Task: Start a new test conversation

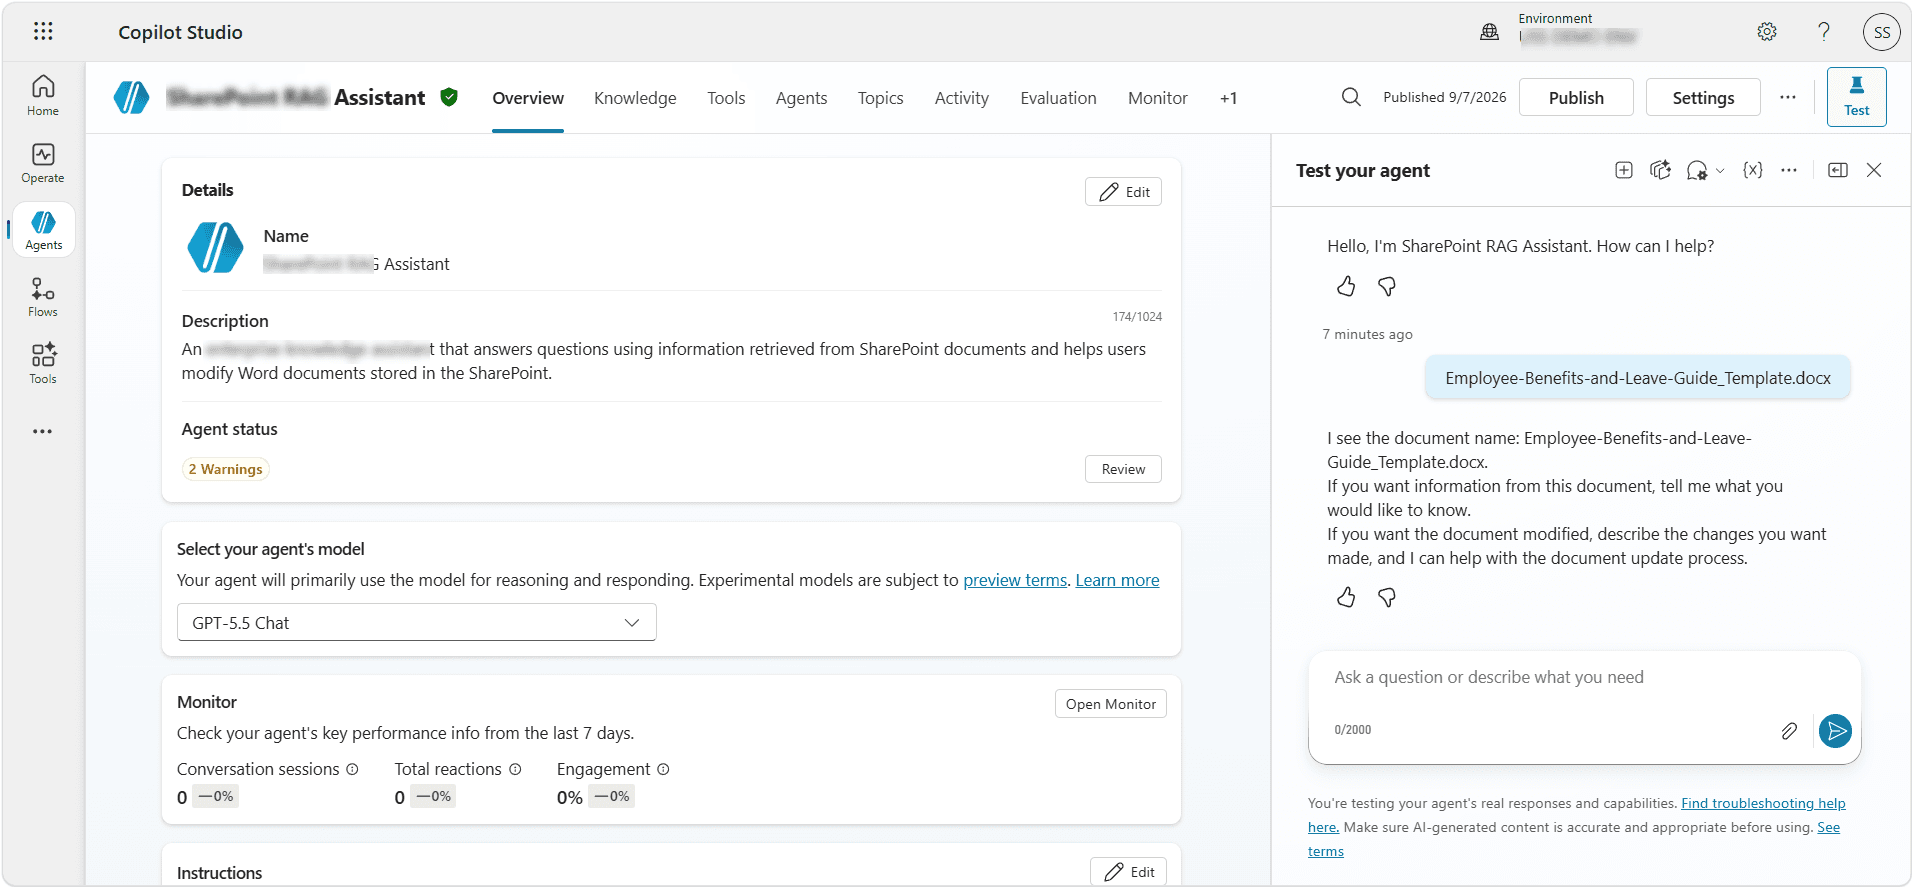Action: 1624,170
